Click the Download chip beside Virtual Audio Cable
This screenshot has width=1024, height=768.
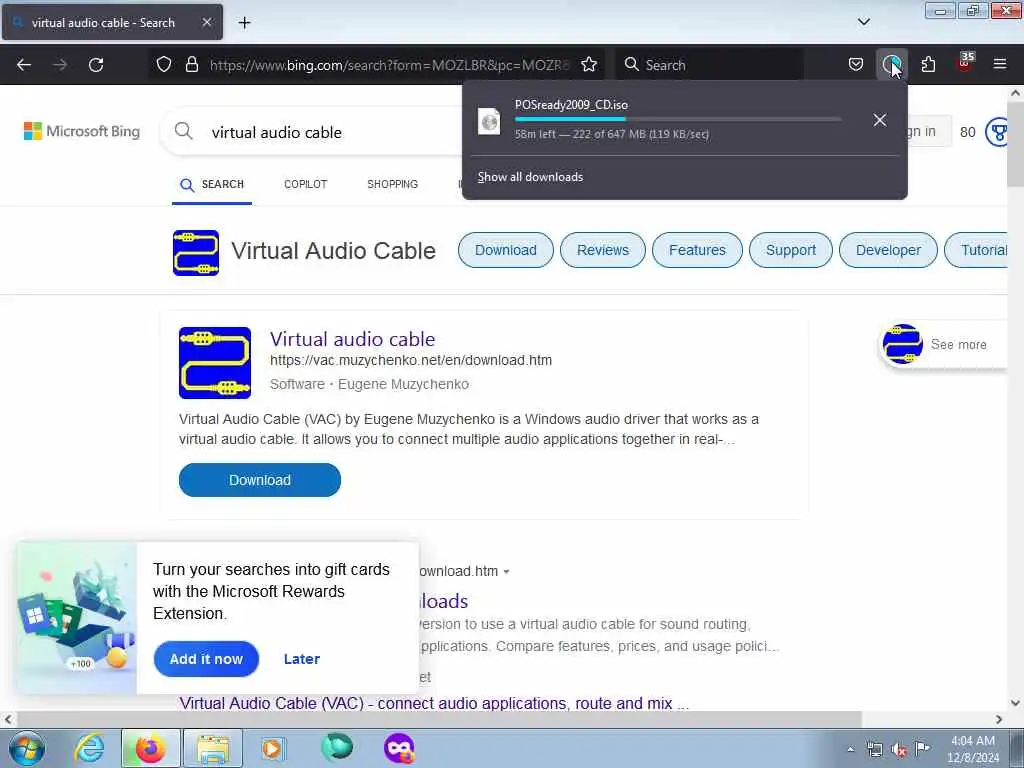(505, 250)
